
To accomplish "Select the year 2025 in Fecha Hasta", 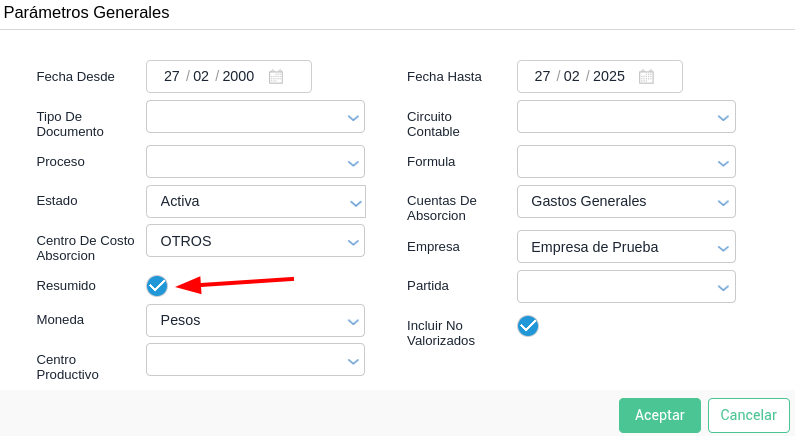I will 609,77.
